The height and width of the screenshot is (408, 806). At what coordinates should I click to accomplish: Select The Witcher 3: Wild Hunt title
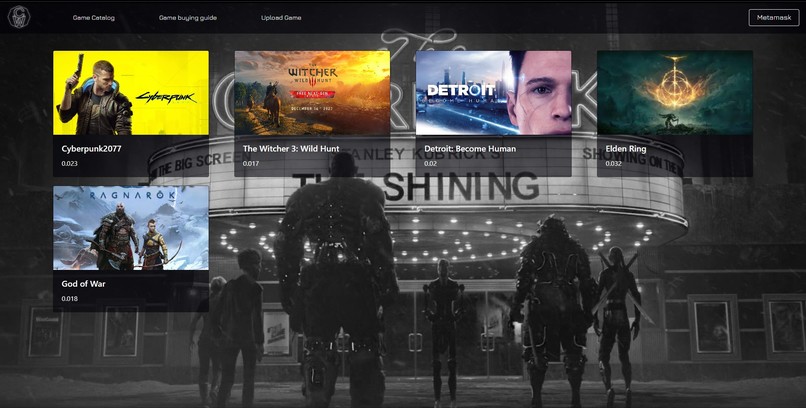pyautogui.click(x=291, y=149)
